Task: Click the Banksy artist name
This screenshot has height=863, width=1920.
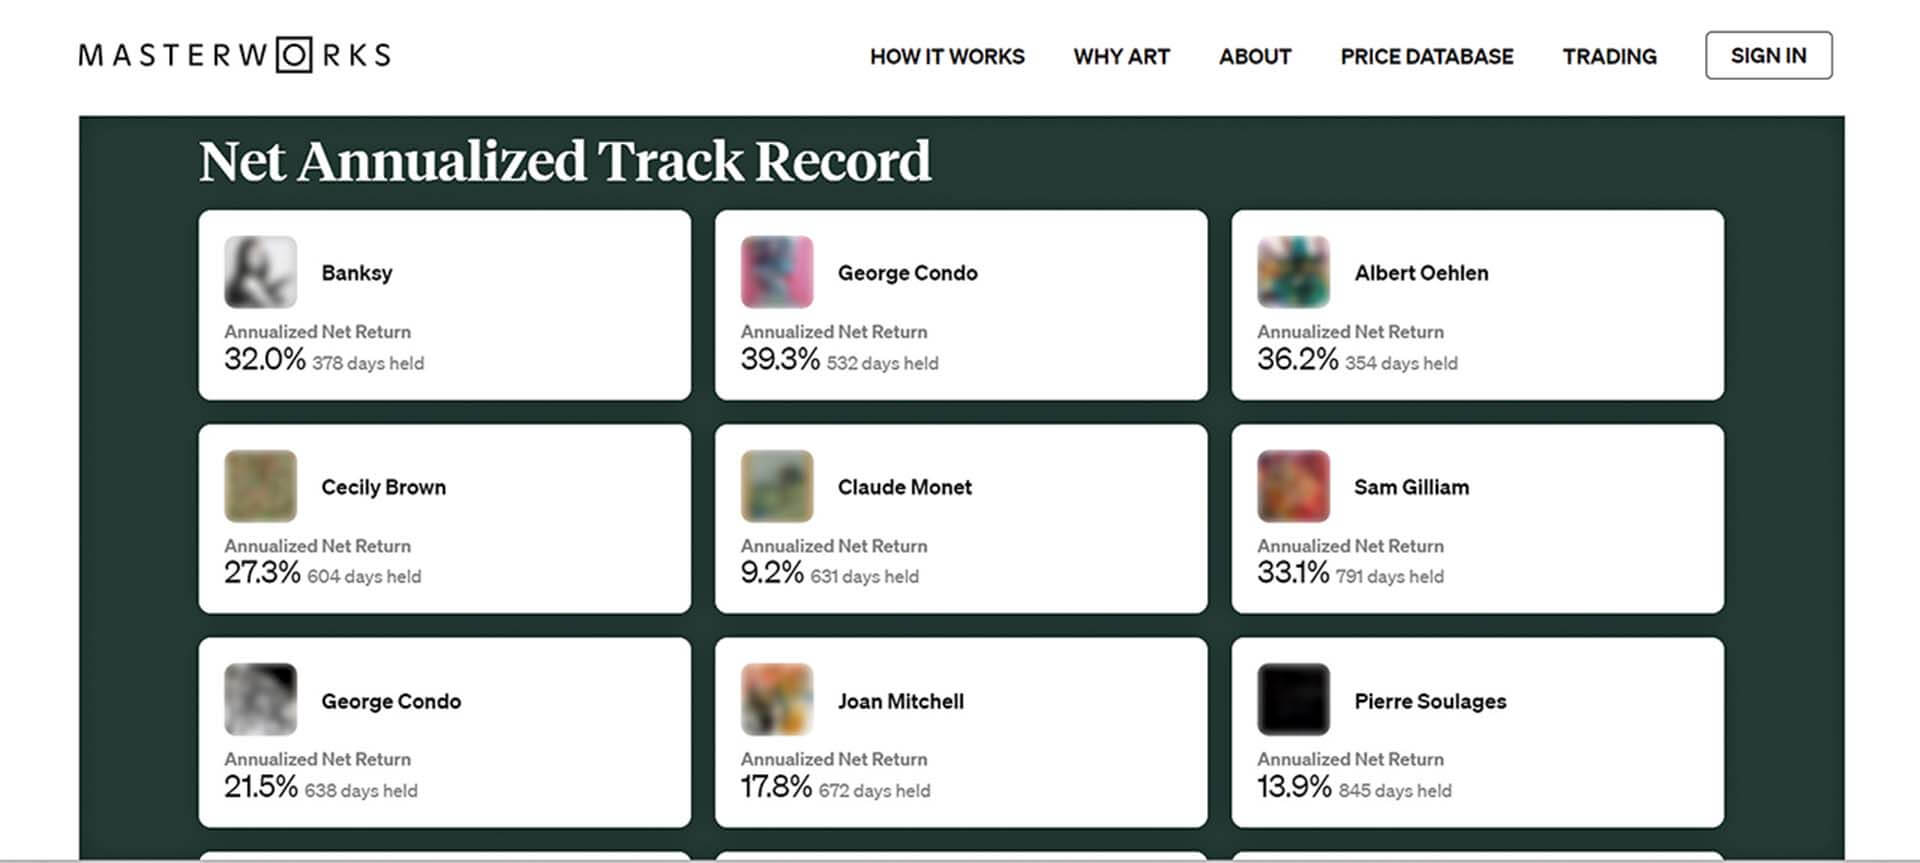Action: [x=356, y=273]
